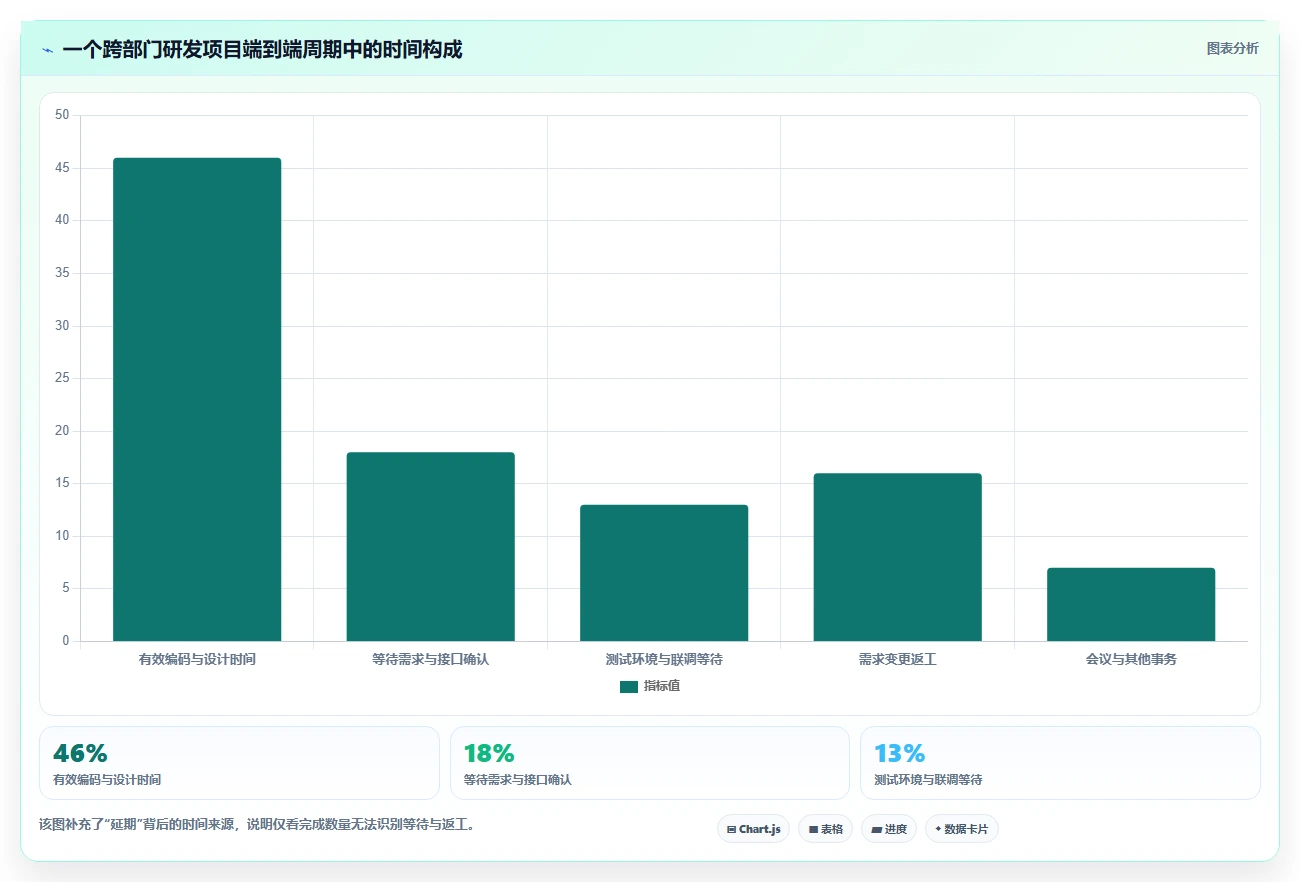The height and width of the screenshot is (882, 1300).
Task: Open the 46% stat card
Action: pyautogui.click(x=239, y=763)
